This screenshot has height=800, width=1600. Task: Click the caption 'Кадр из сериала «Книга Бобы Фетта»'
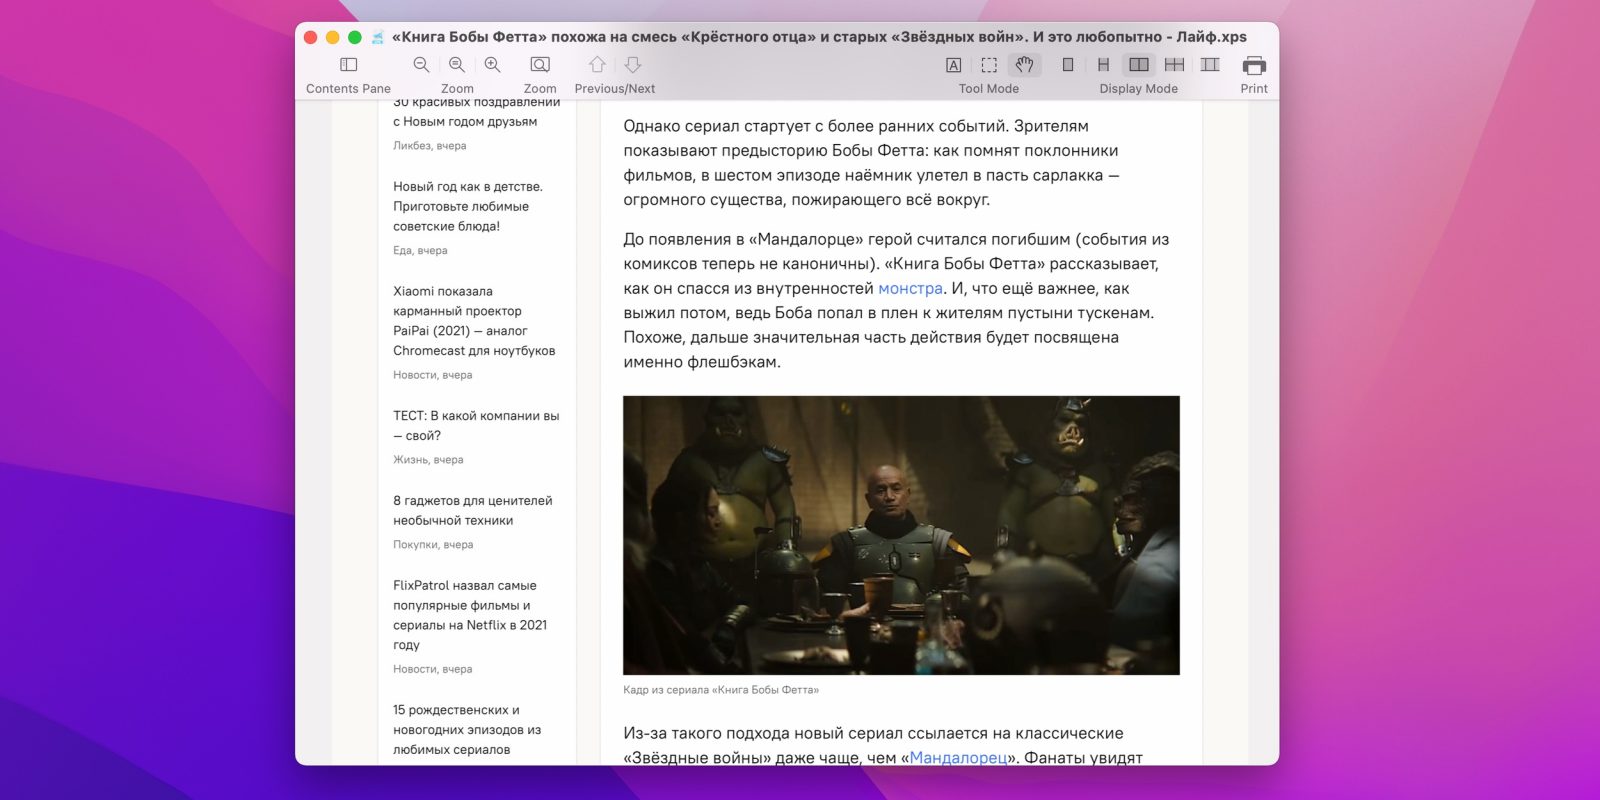(721, 690)
